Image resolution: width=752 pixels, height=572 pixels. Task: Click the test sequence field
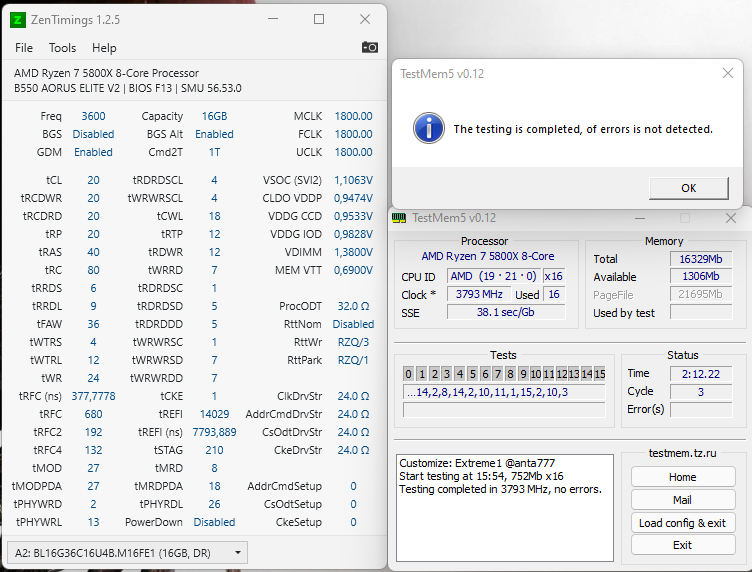(x=504, y=392)
